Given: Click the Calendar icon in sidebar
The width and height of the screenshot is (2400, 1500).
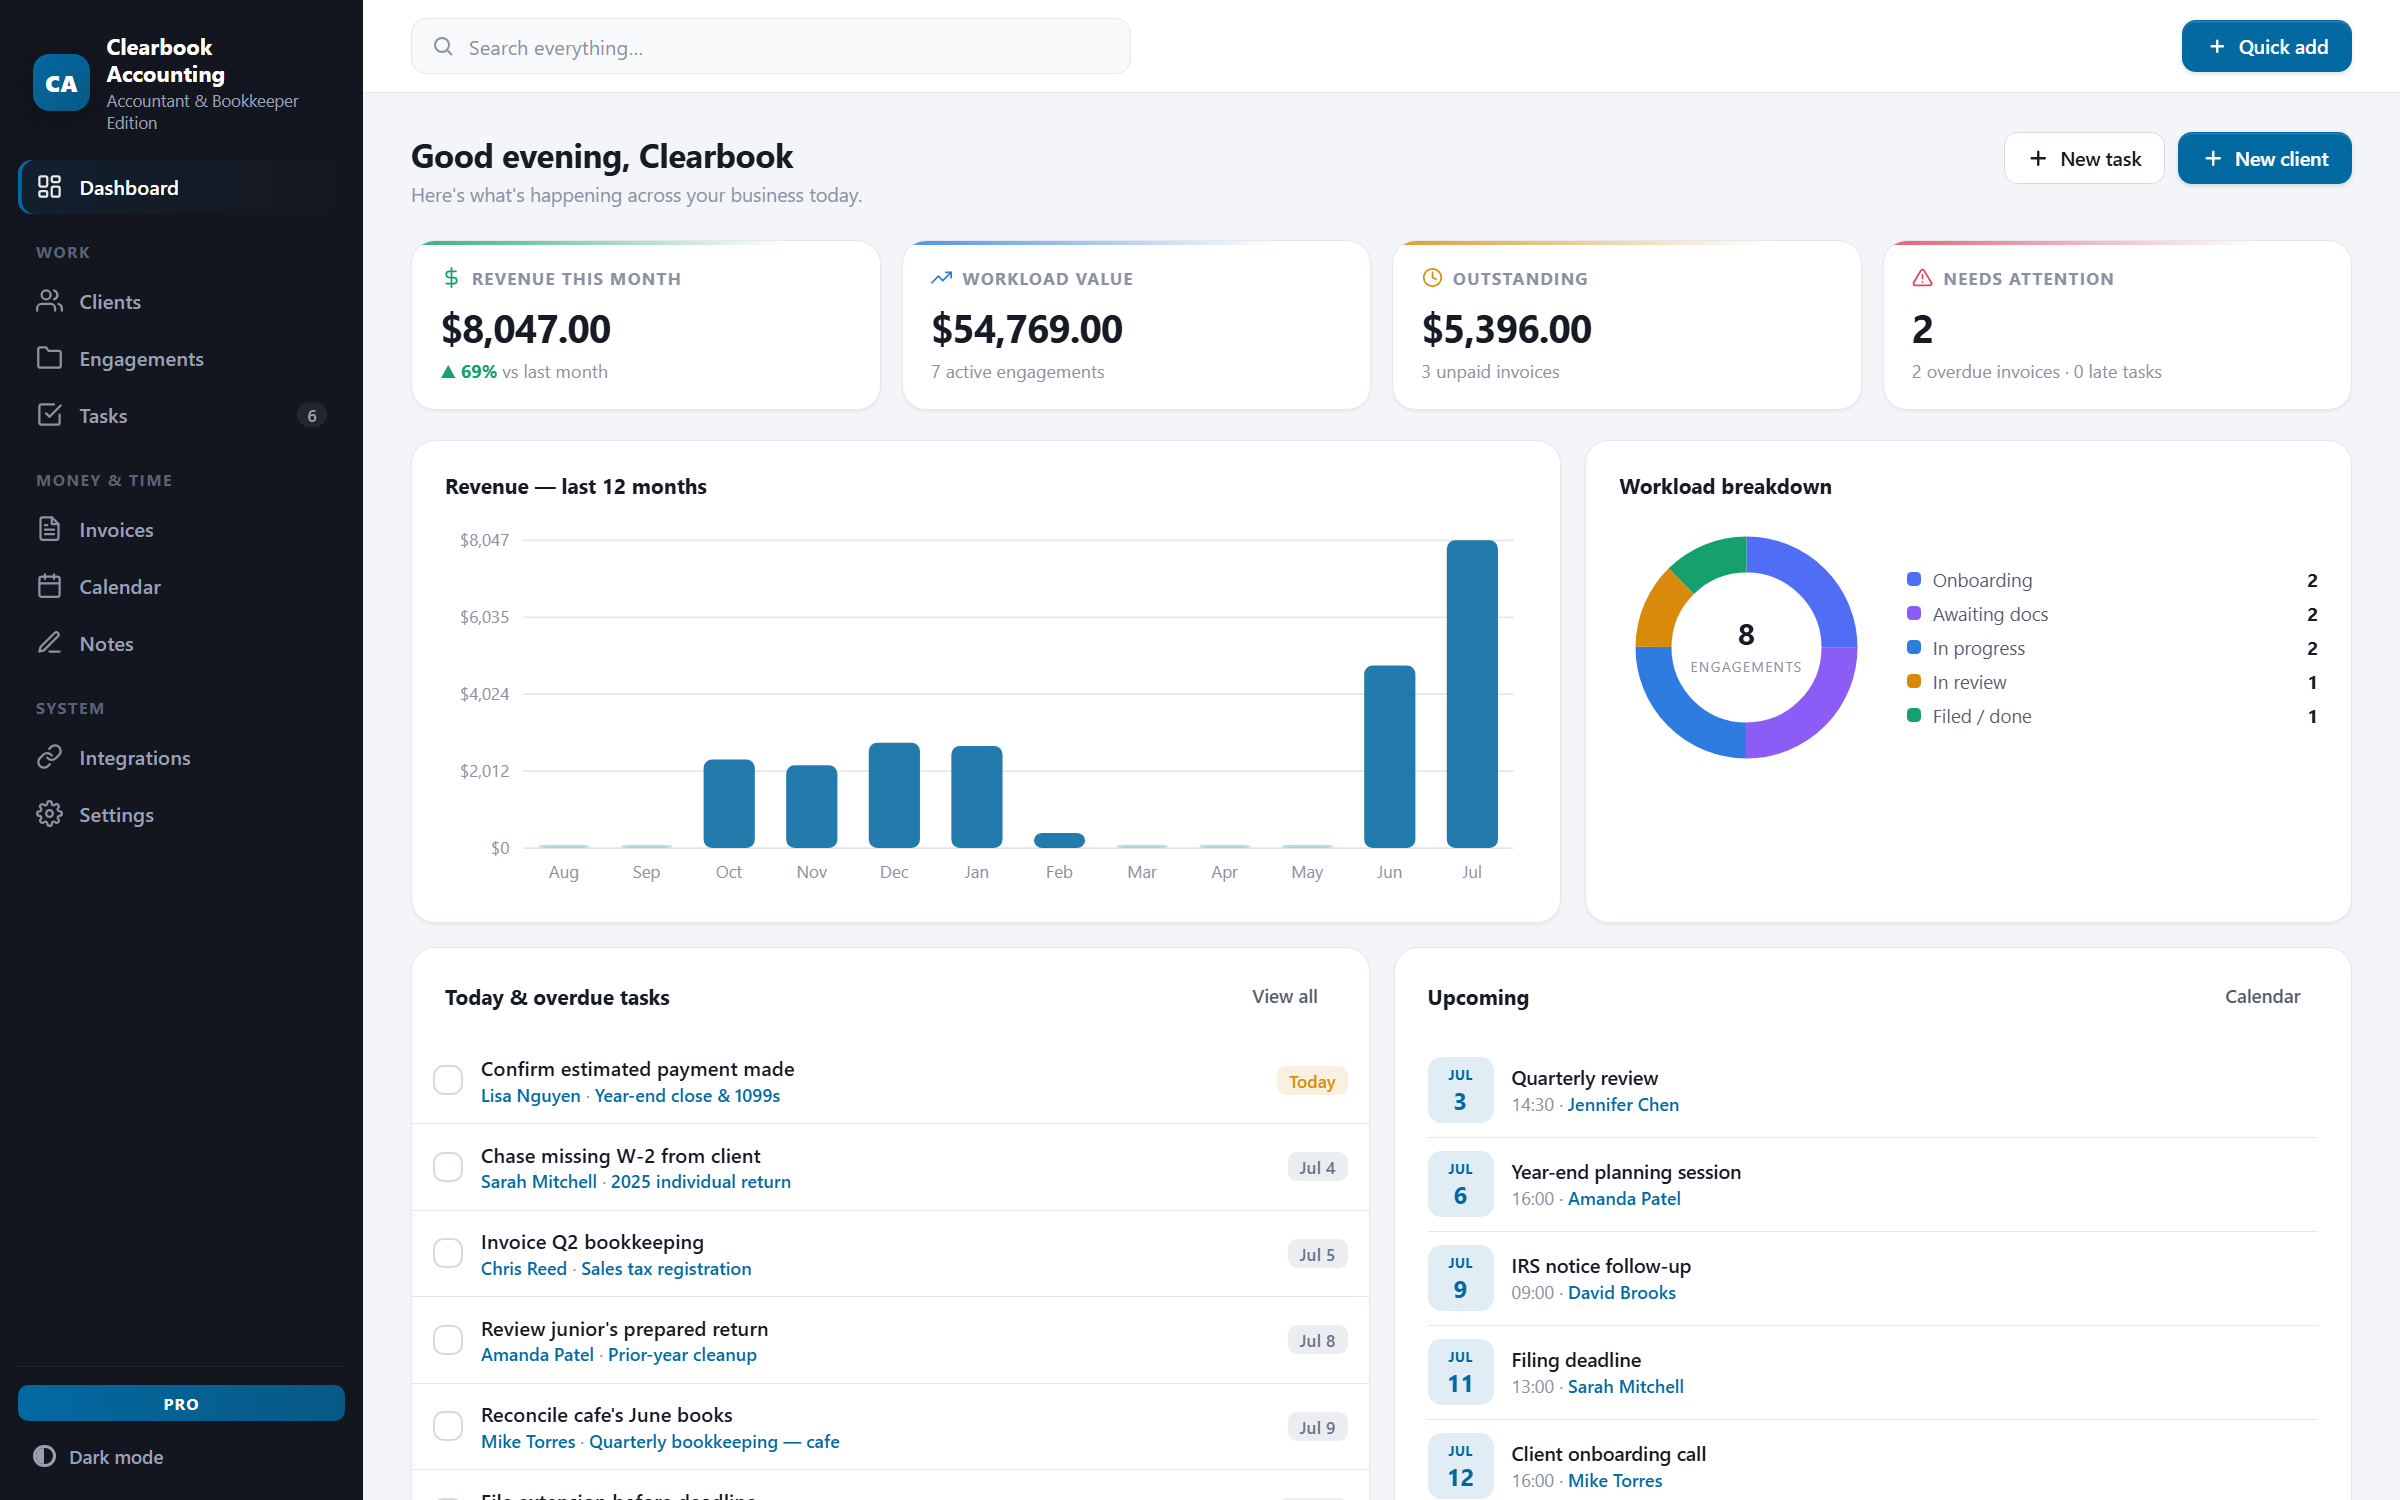Looking at the screenshot, I should pos(49,586).
